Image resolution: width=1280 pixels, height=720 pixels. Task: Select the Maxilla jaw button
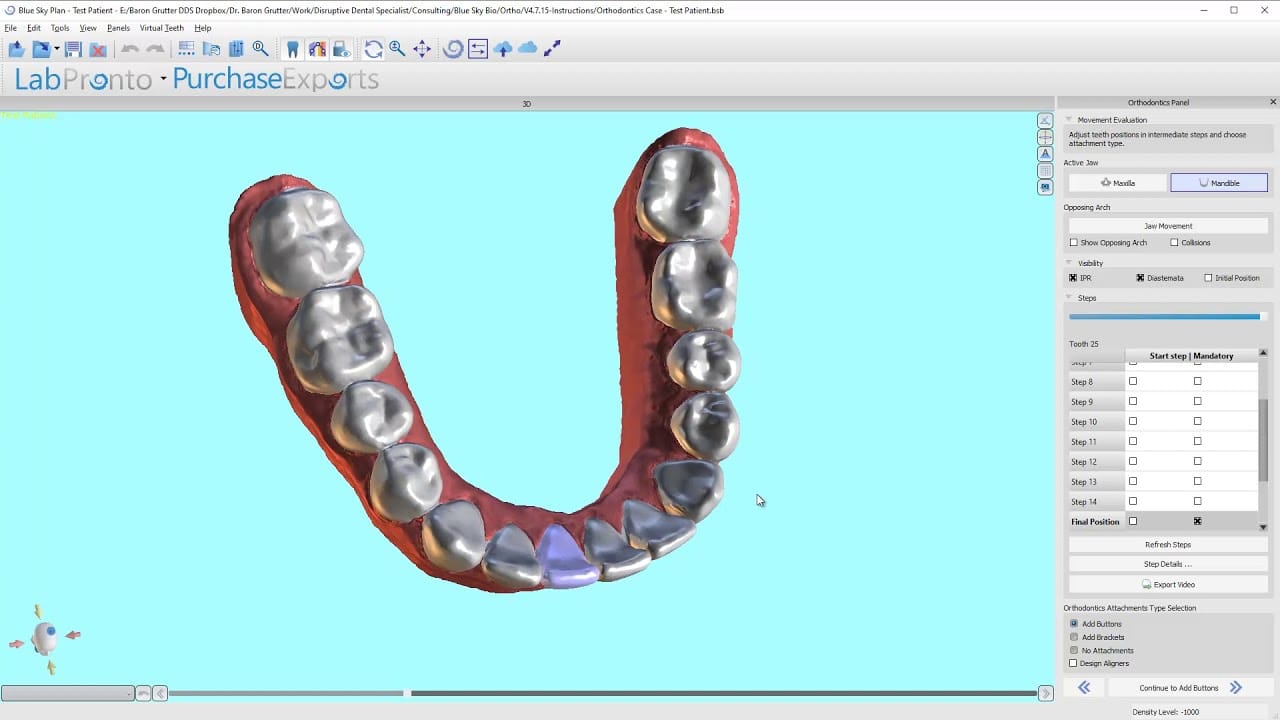point(1118,183)
